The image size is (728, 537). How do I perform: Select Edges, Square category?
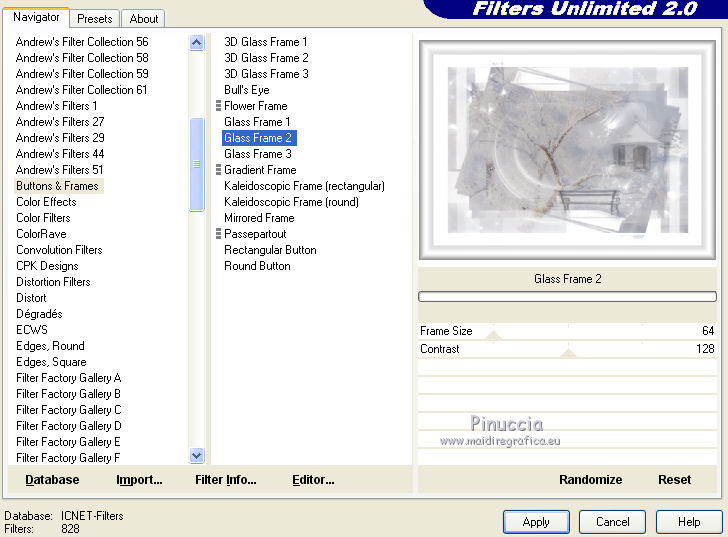[x=52, y=362]
